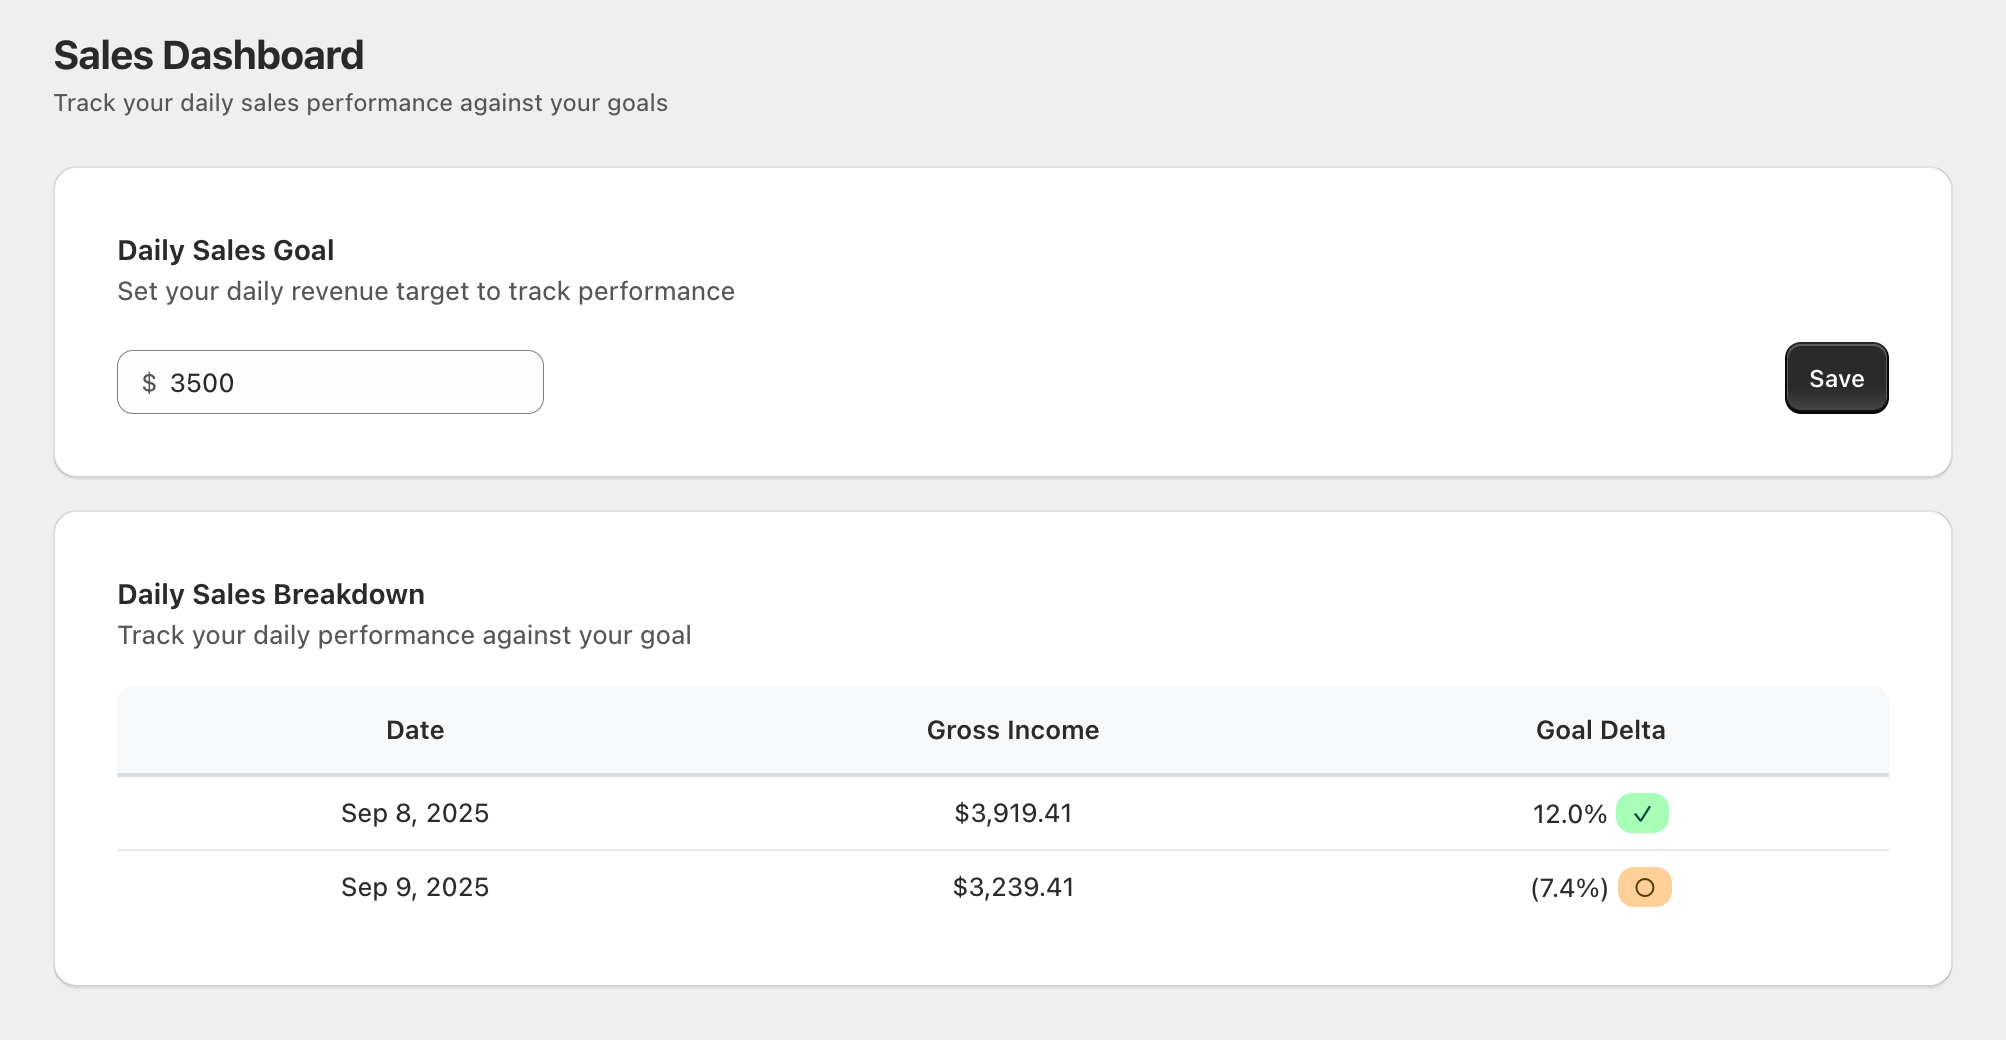Click the Goal Delta column header
Viewport: 2006px width, 1040px height.
click(x=1600, y=730)
